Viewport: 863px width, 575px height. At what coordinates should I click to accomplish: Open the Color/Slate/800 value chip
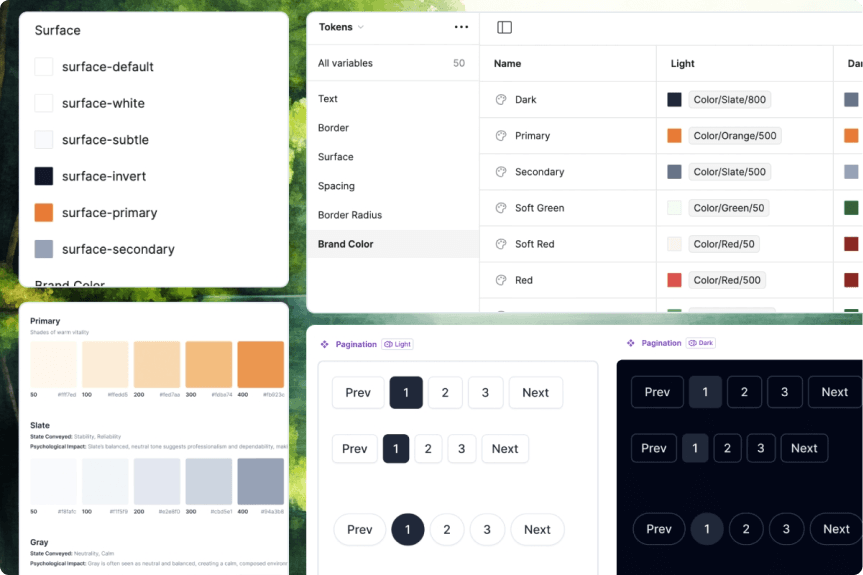click(729, 100)
